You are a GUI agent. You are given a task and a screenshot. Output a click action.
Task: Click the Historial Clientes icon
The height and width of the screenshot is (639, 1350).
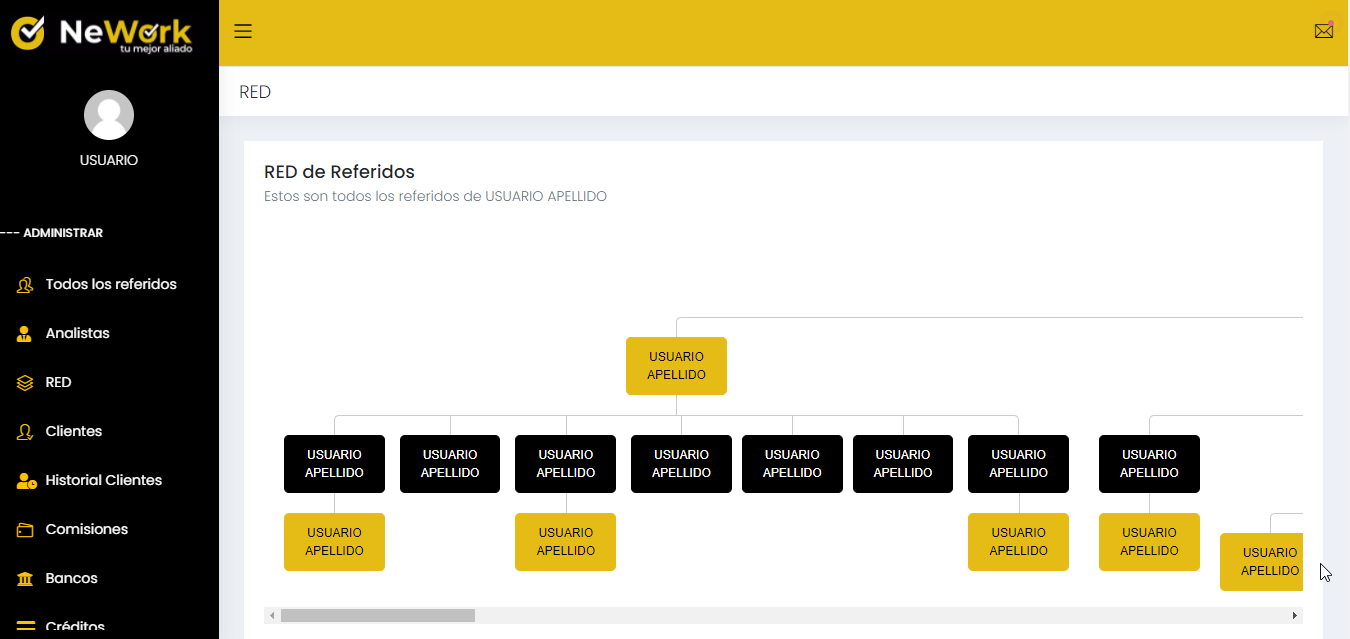tap(27, 481)
